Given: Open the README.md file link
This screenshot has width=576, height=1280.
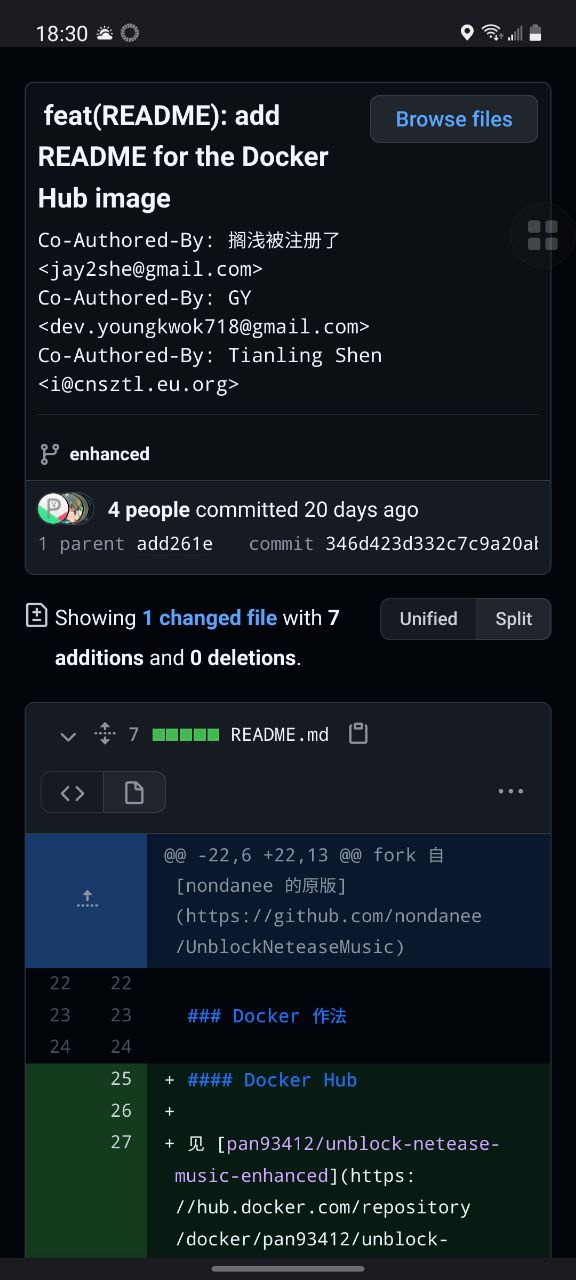Looking at the screenshot, I should (280, 734).
